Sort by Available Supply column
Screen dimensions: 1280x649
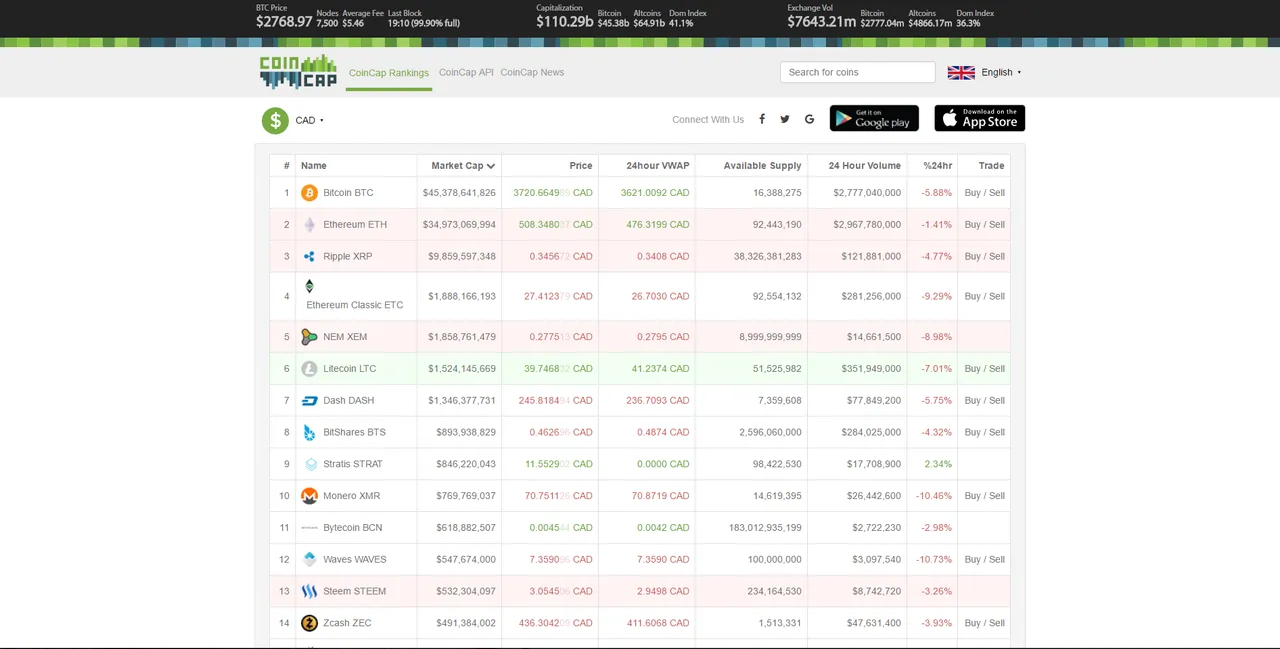click(x=762, y=166)
